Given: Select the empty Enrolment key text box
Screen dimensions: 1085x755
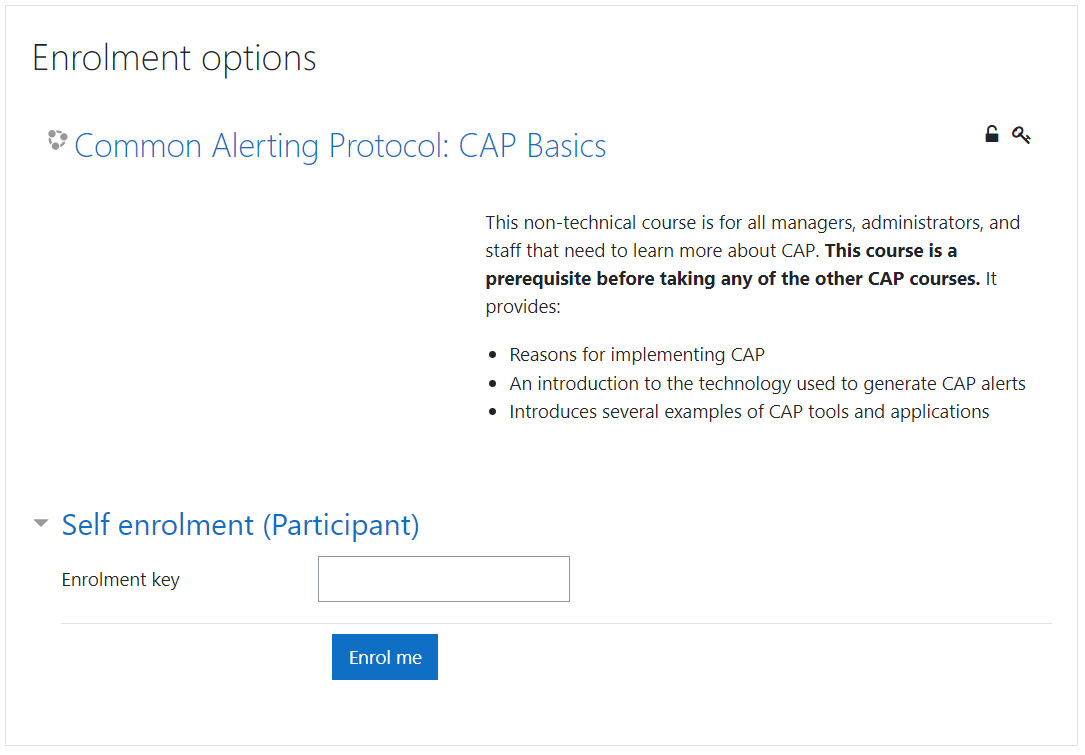Looking at the screenshot, I should [x=443, y=578].
